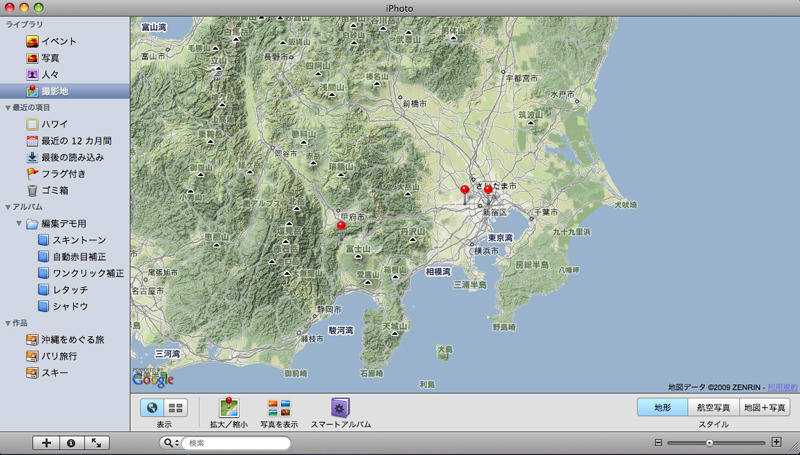Viewport: 800px width, 455px height.
Task: Open the search scope dropdown
Action: (x=171, y=443)
